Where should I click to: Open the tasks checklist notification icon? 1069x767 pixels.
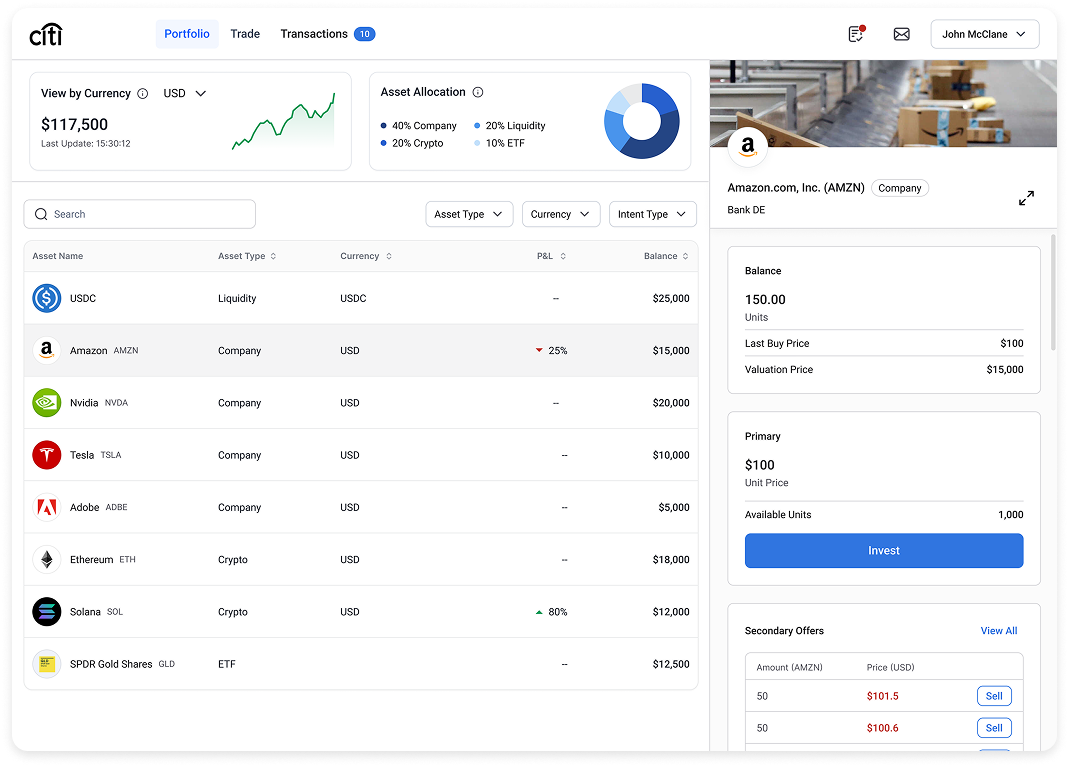click(856, 33)
